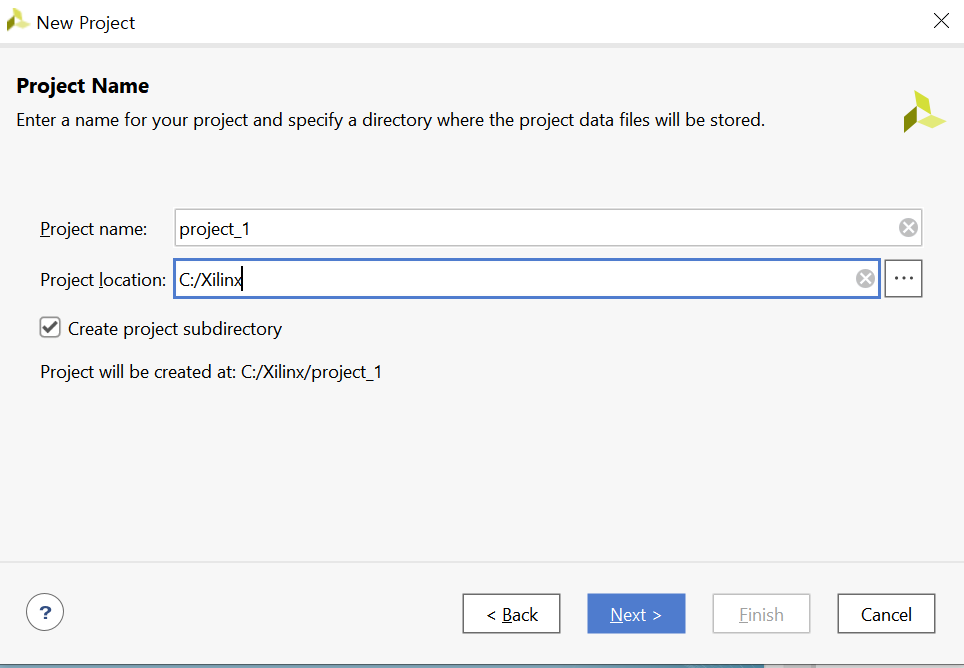Uncheck Create project subdirectory
This screenshot has height=668, width=964.
(x=50, y=328)
